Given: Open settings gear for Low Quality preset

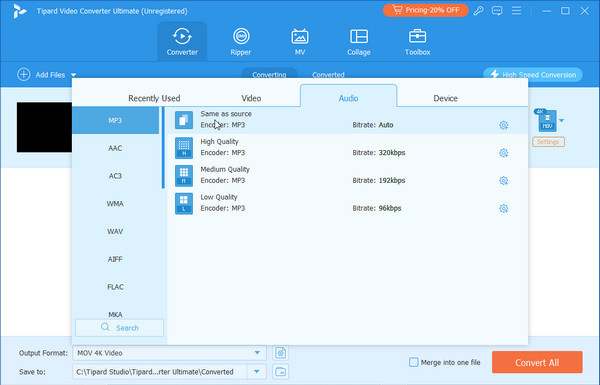Looking at the screenshot, I should tap(504, 209).
